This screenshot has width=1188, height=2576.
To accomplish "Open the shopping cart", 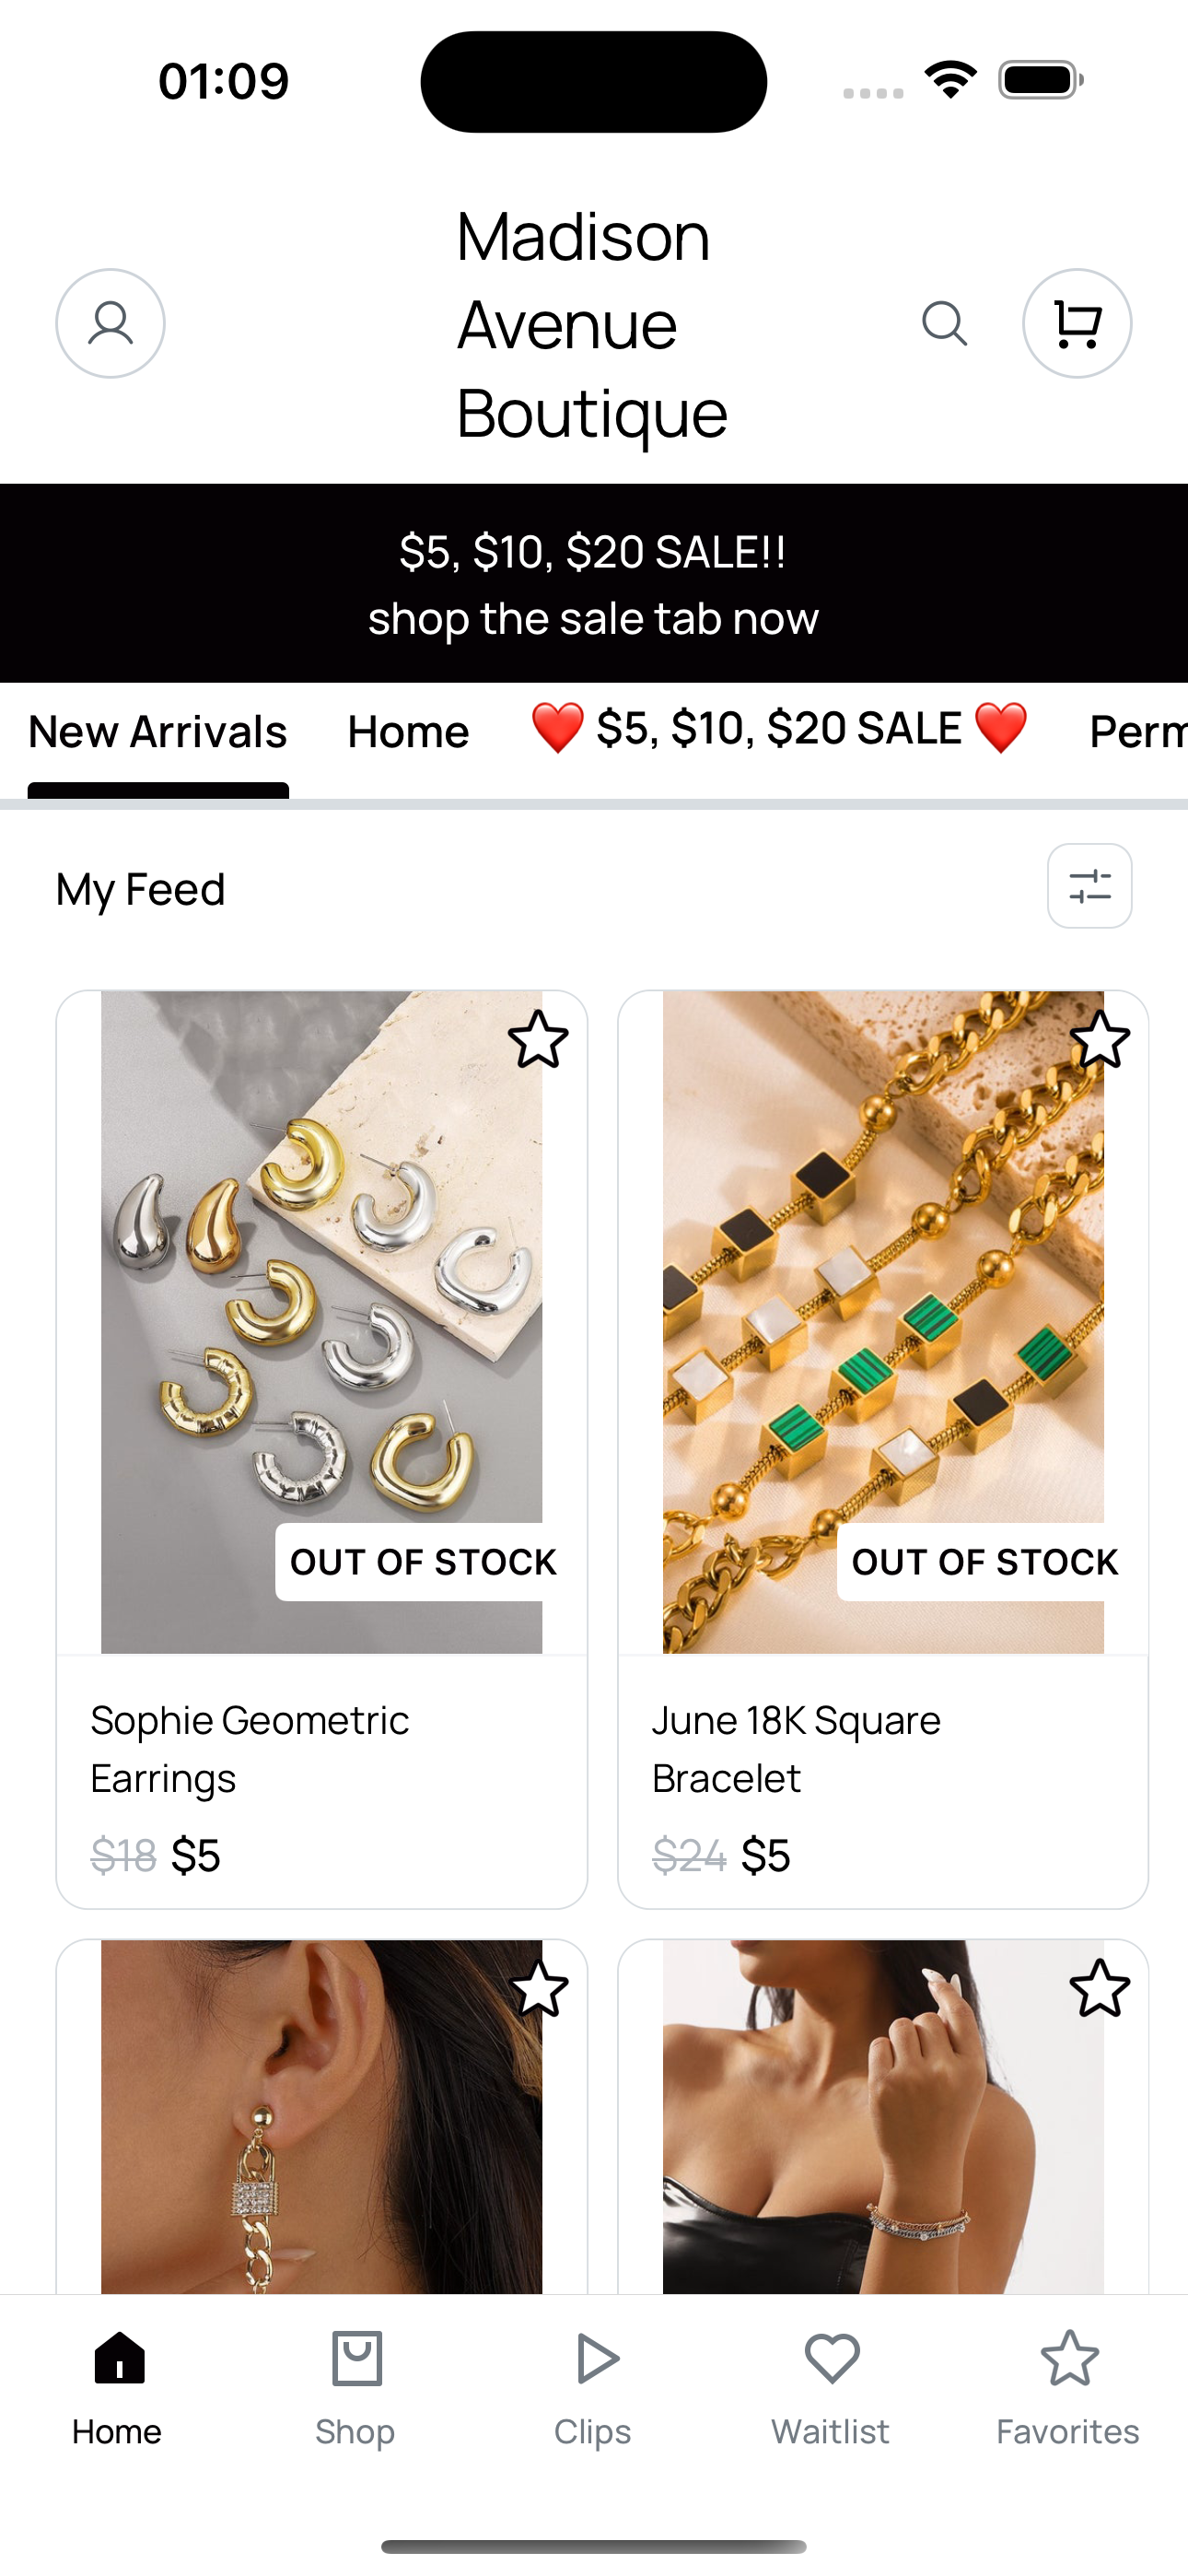I will tap(1077, 323).
